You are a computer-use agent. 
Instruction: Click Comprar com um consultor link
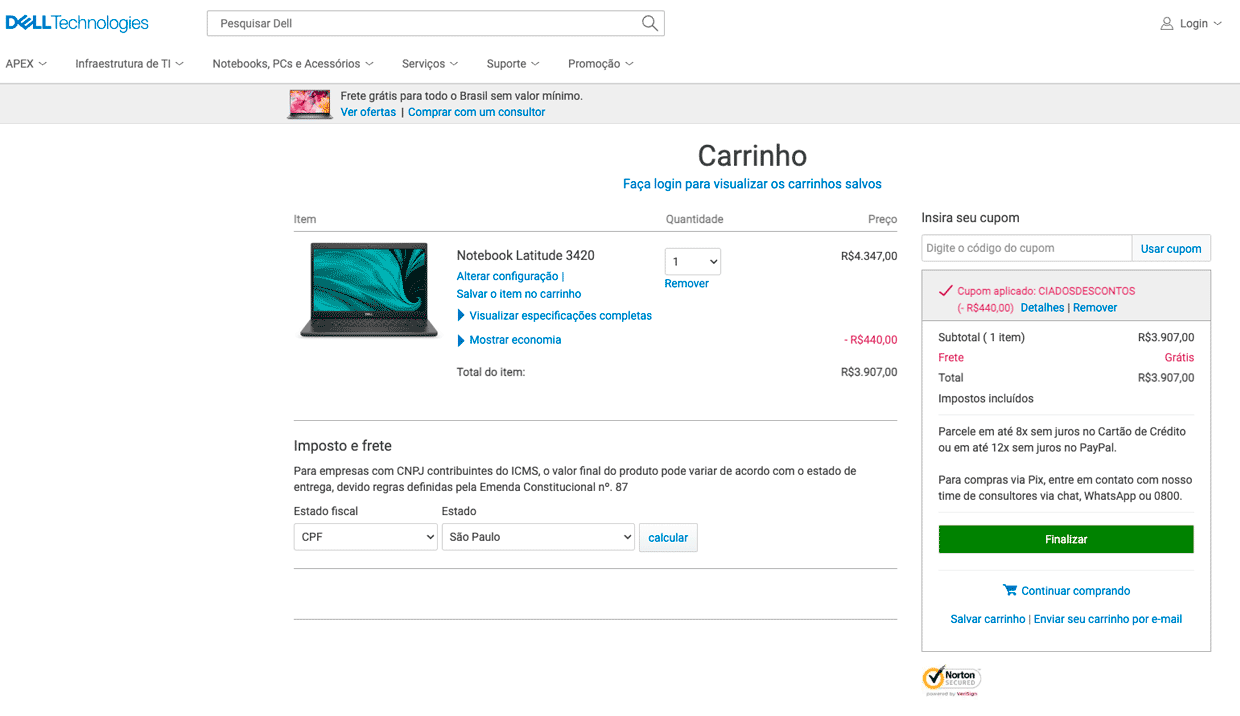[476, 112]
